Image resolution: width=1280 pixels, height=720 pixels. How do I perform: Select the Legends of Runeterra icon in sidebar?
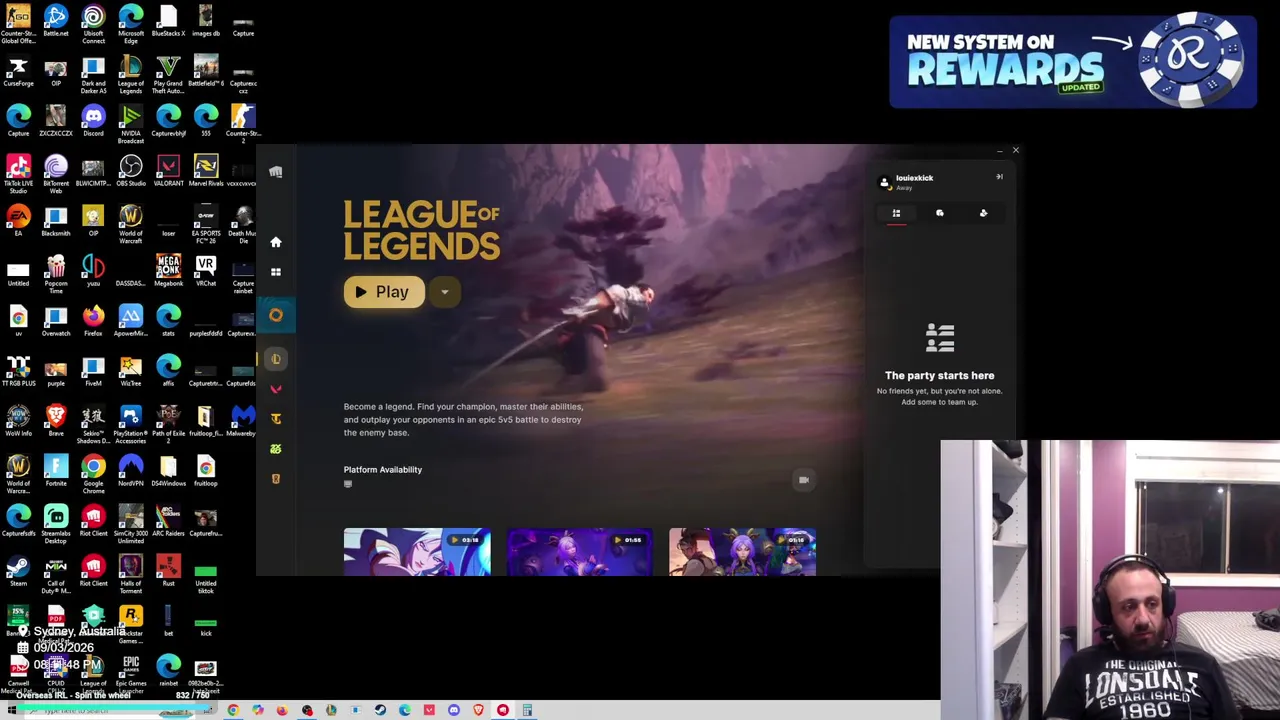276,479
